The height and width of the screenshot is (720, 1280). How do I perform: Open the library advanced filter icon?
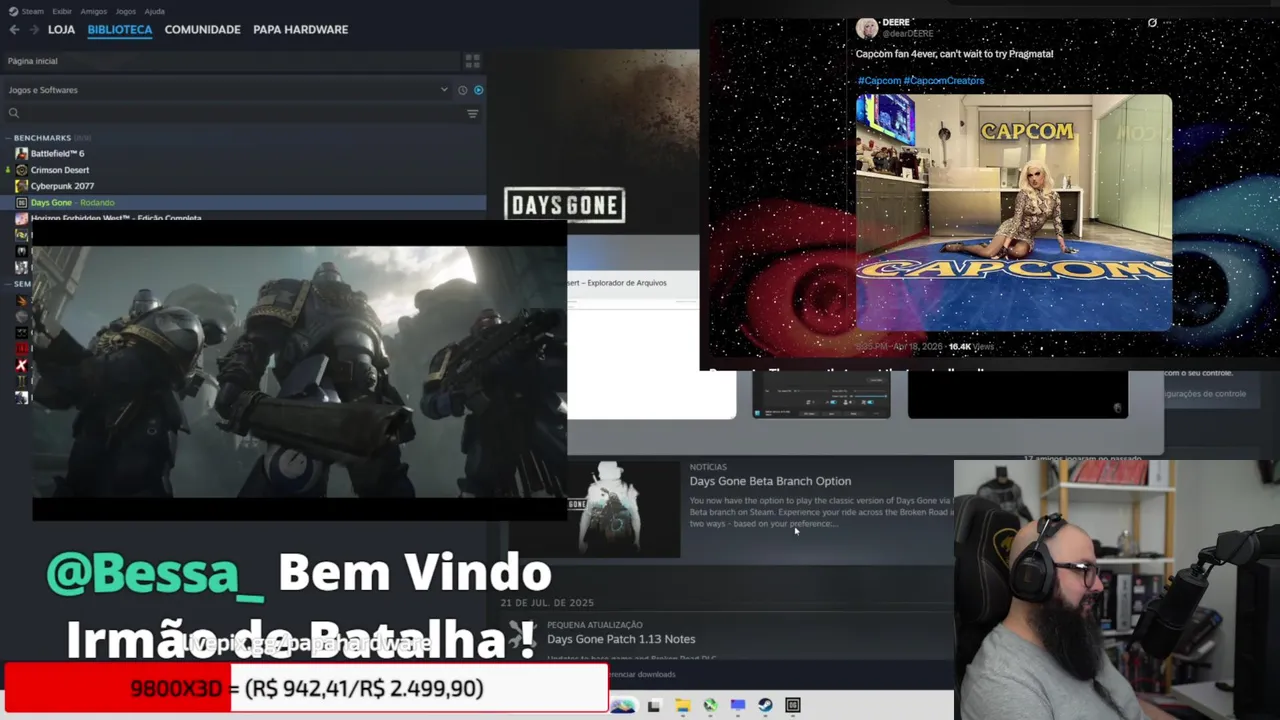point(472,114)
